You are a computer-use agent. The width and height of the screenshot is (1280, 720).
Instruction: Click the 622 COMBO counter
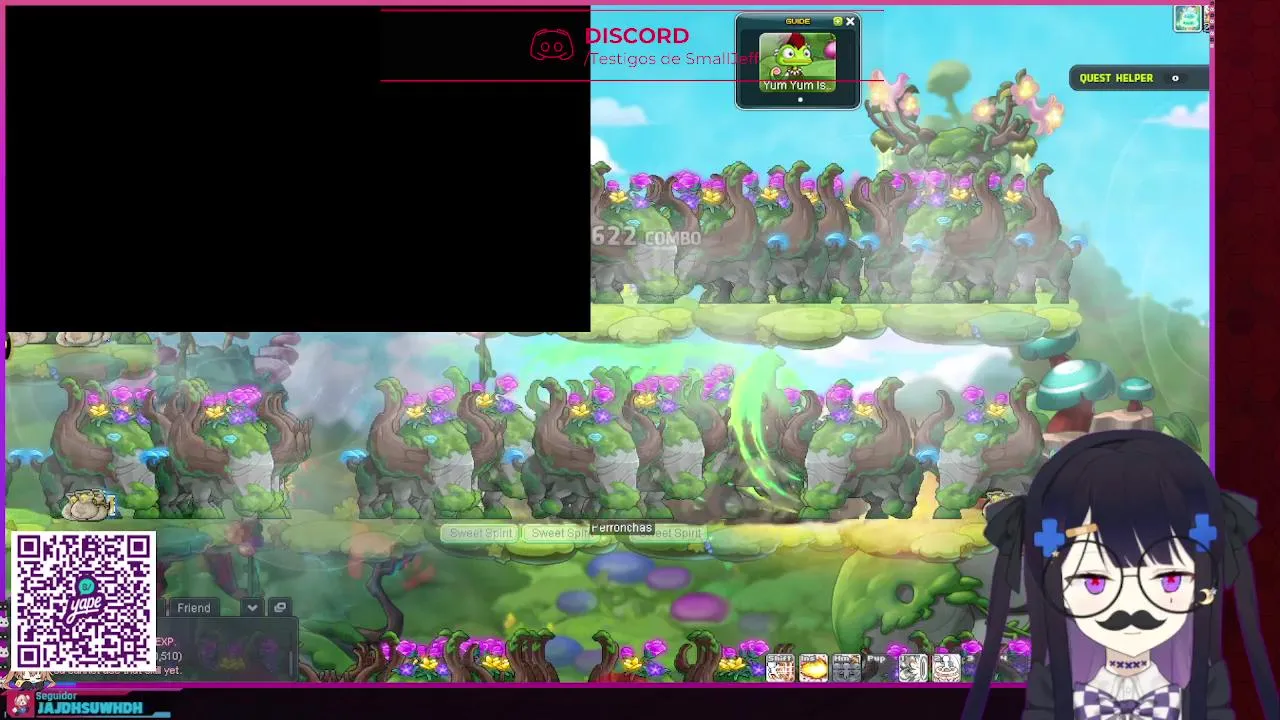click(646, 237)
